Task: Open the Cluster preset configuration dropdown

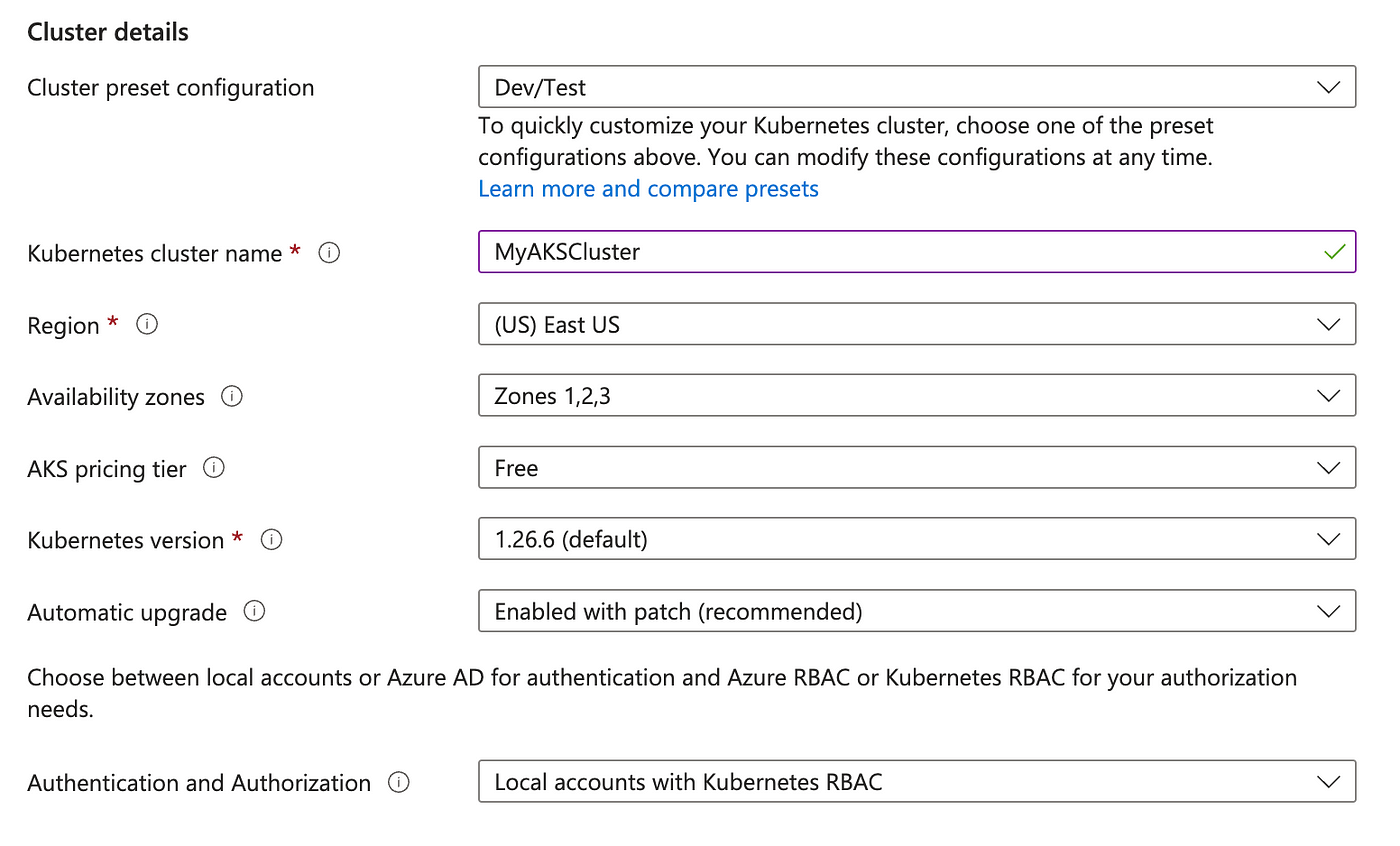Action: 917,87
